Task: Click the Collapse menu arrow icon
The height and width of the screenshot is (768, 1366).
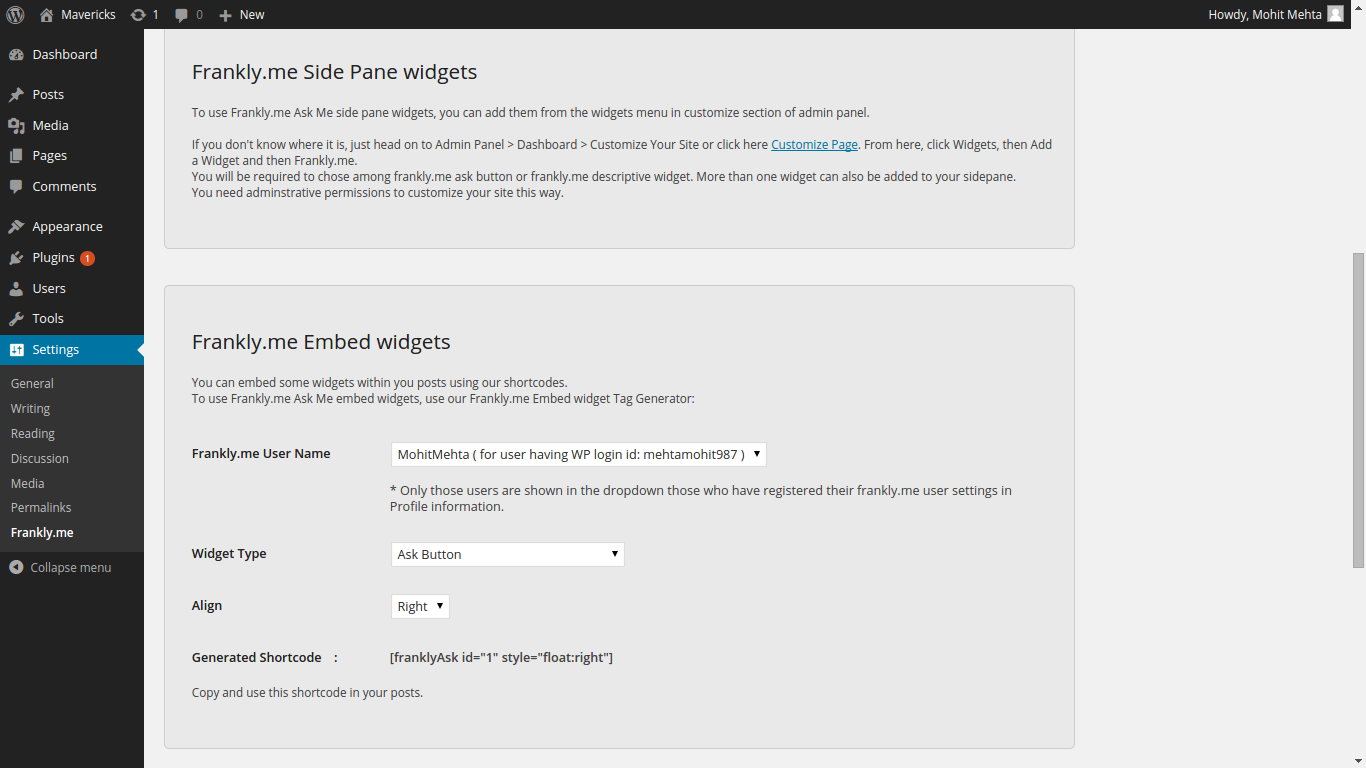Action: pyautogui.click(x=16, y=567)
